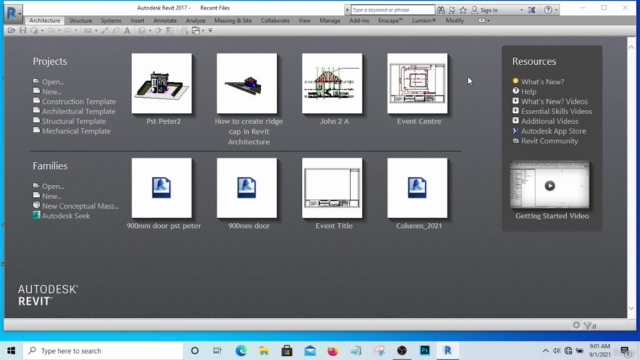Image resolution: width=640 pixels, height=360 pixels.
Task: Switch to the Structure ribbon tab
Action: [80, 20]
